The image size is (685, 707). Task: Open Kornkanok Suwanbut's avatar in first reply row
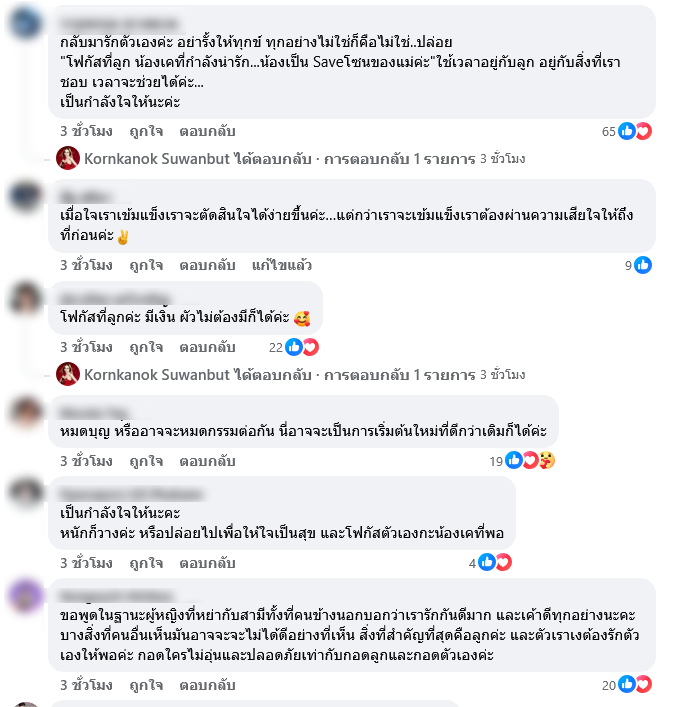68,158
